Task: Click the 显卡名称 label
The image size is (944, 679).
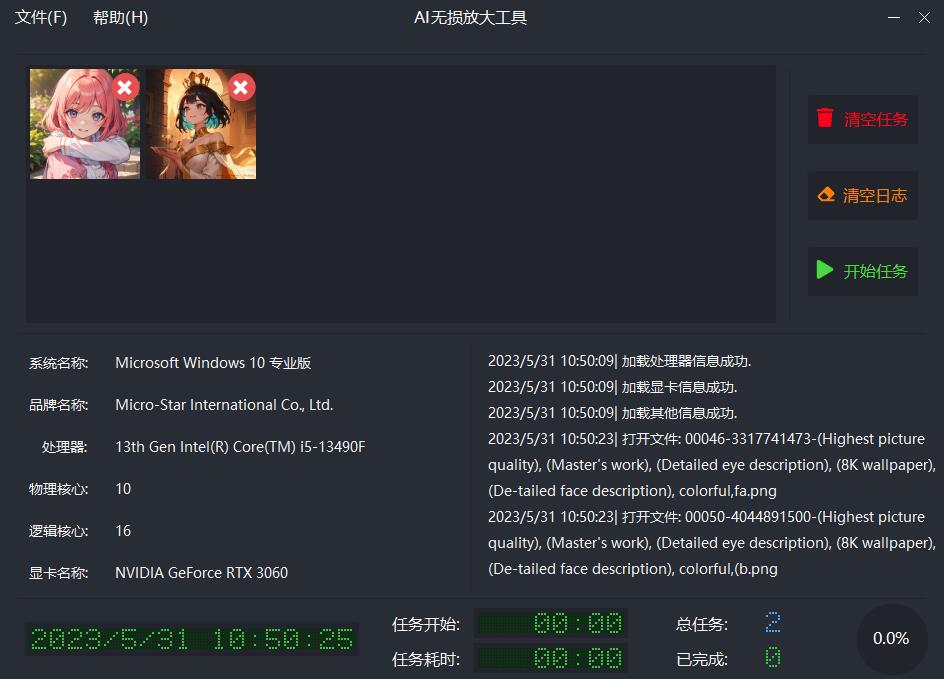Action: tap(58, 573)
